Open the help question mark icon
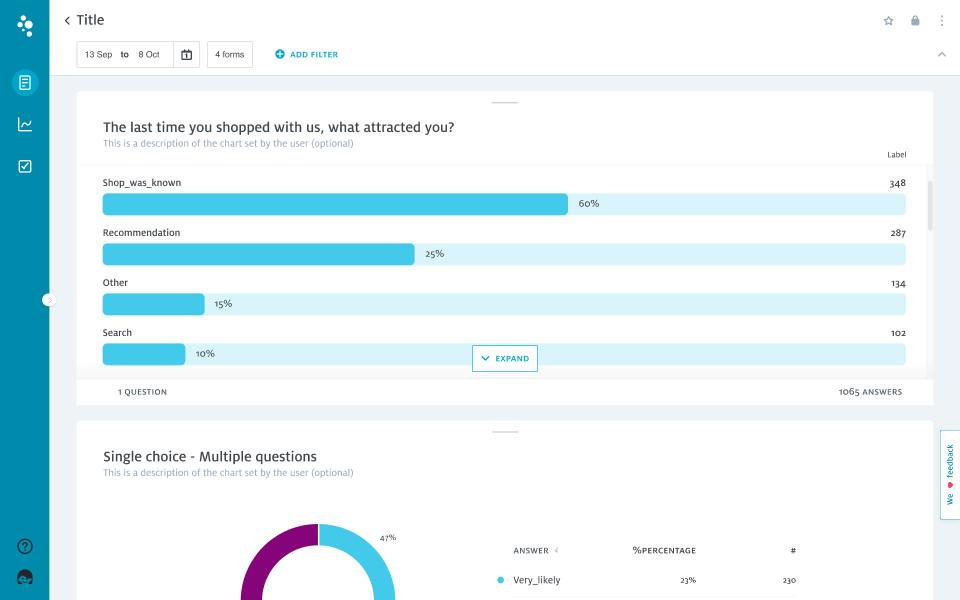The image size is (960, 600). click(25, 546)
